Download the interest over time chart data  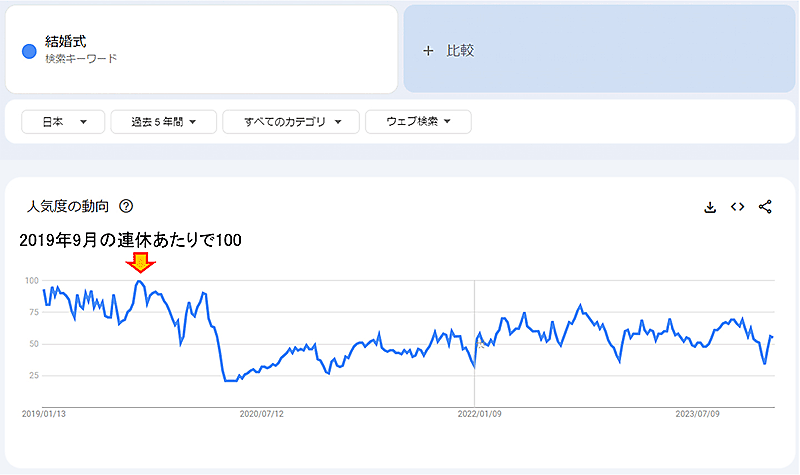pyautogui.click(x=710, y=207)
